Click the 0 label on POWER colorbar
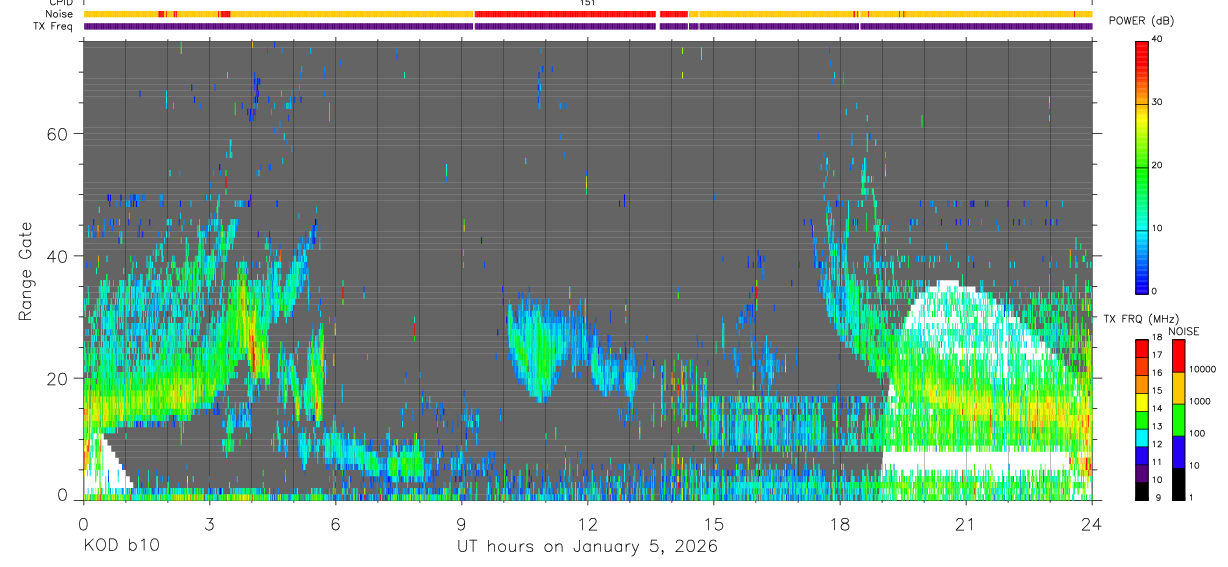The width and height of the screenshot is (1228, 567). click(1154, 291)
